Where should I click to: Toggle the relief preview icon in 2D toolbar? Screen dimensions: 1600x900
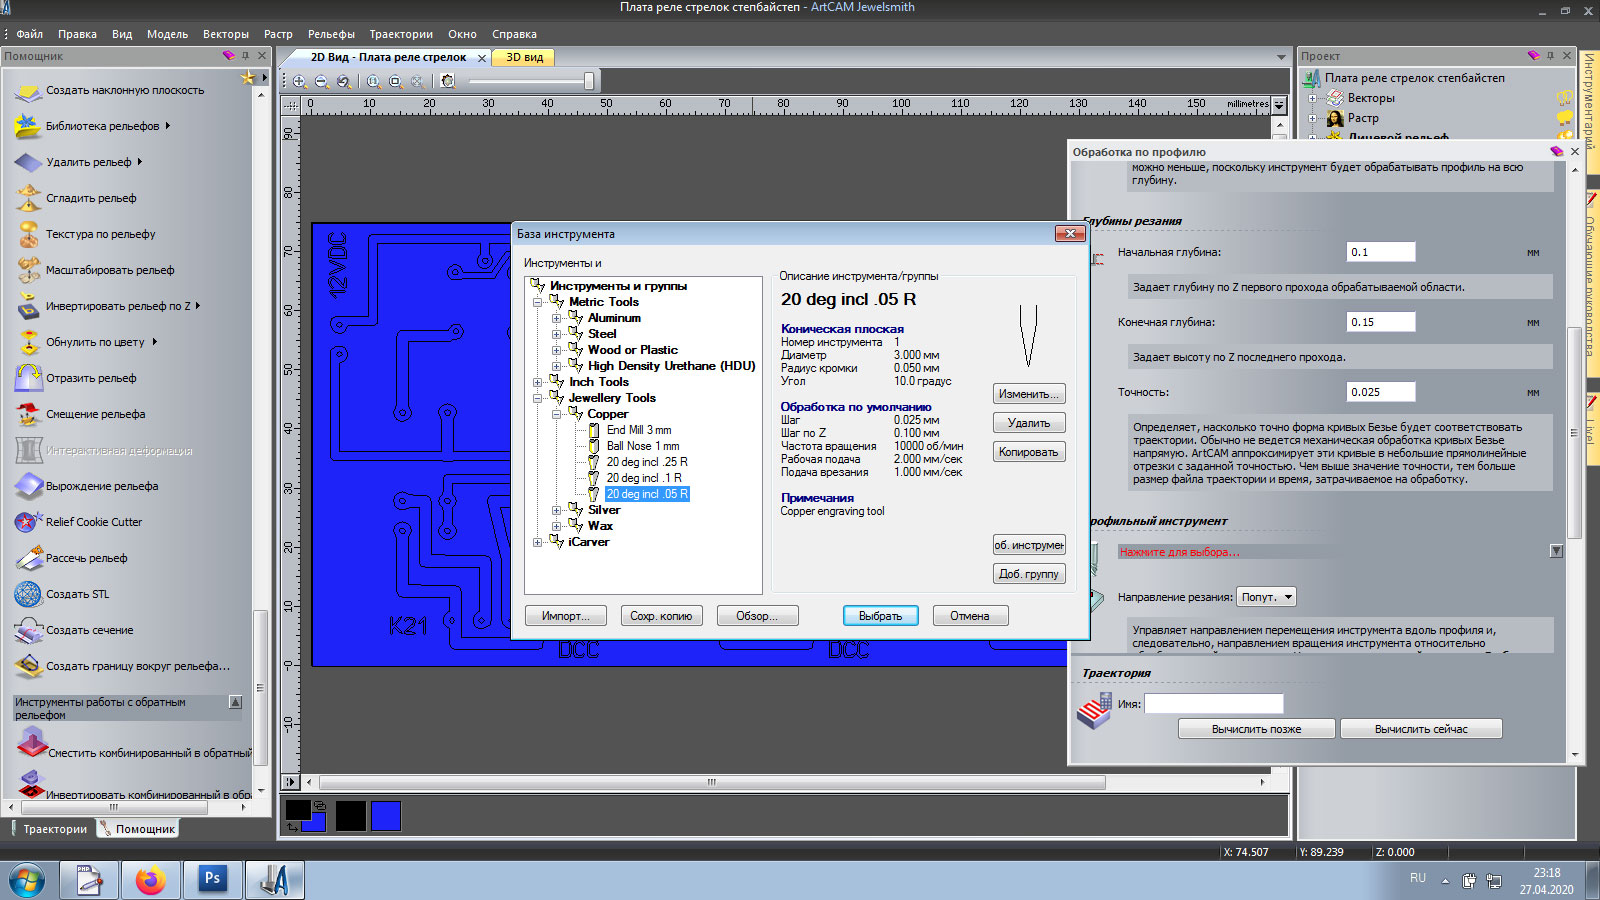447,81
